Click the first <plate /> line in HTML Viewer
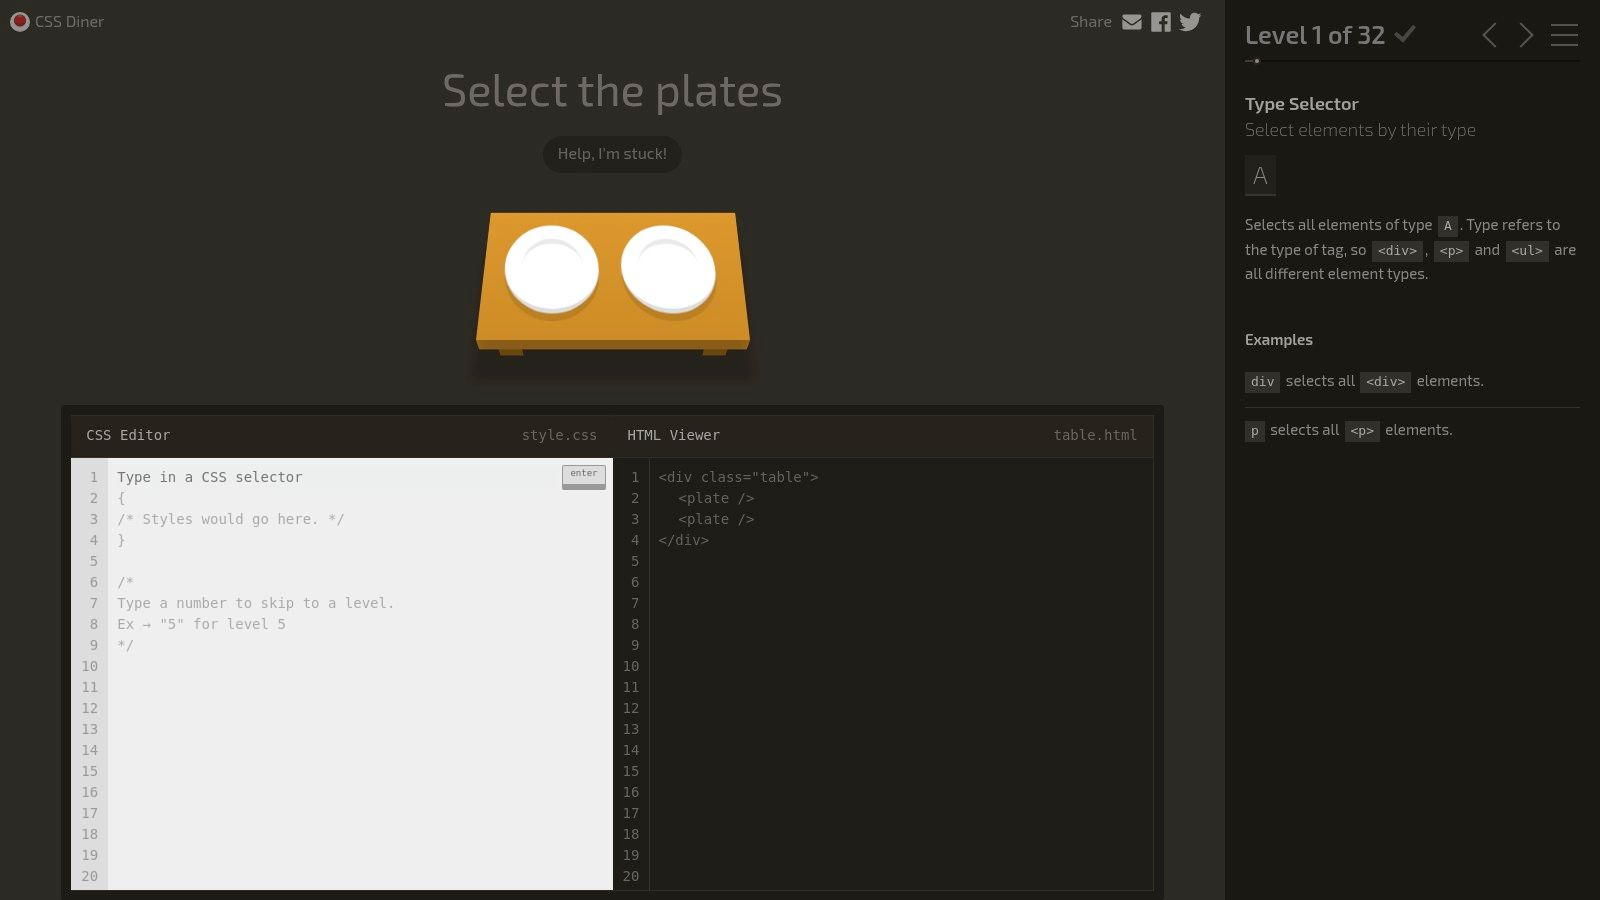 (x=716, y=498)
